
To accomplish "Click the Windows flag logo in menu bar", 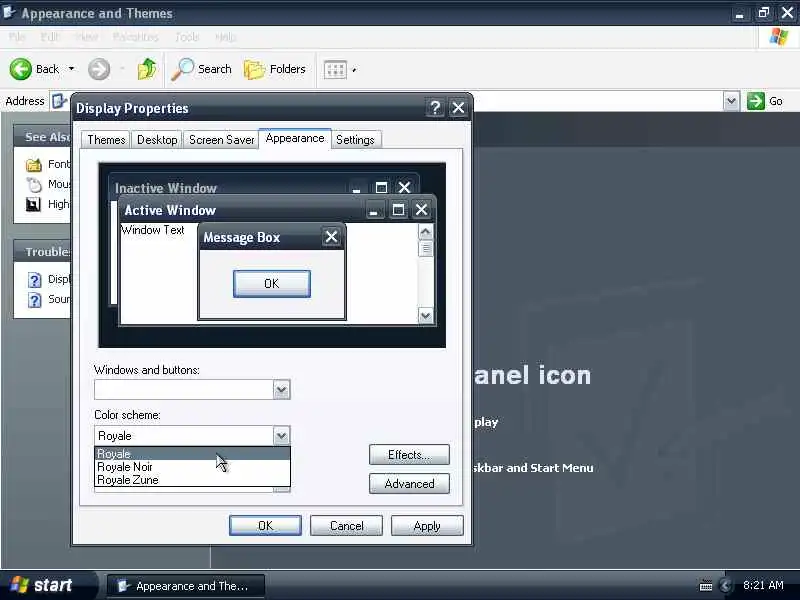I will pos(779,37).
